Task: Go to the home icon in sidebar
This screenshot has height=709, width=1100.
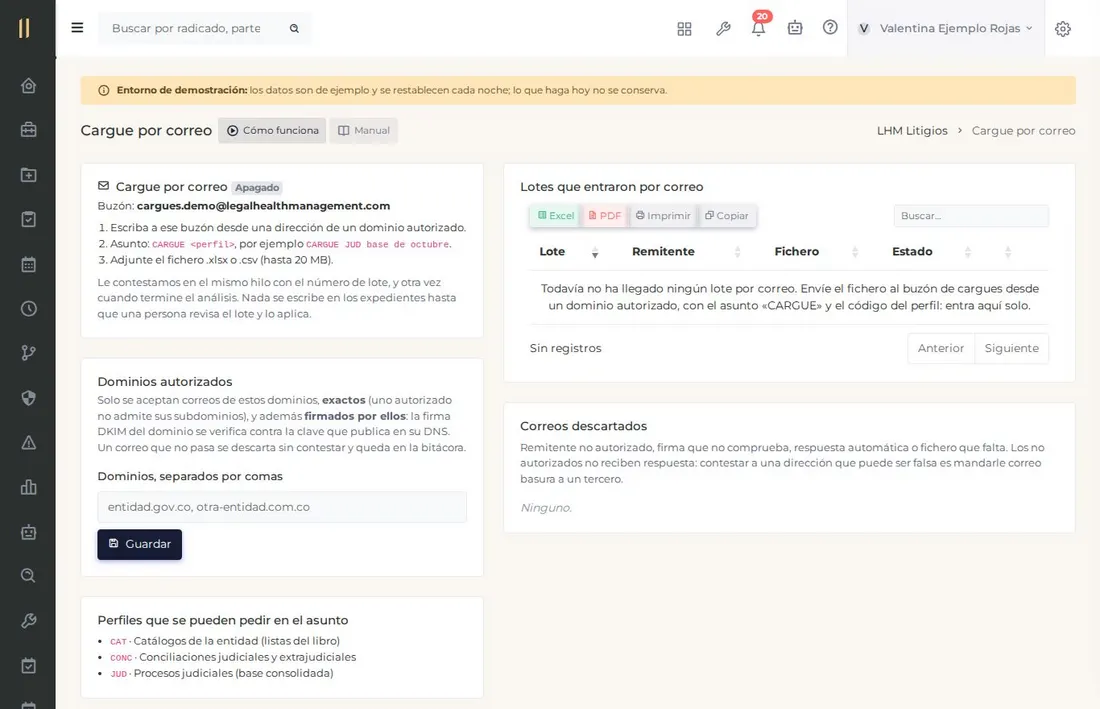Action: click(28, 86)
